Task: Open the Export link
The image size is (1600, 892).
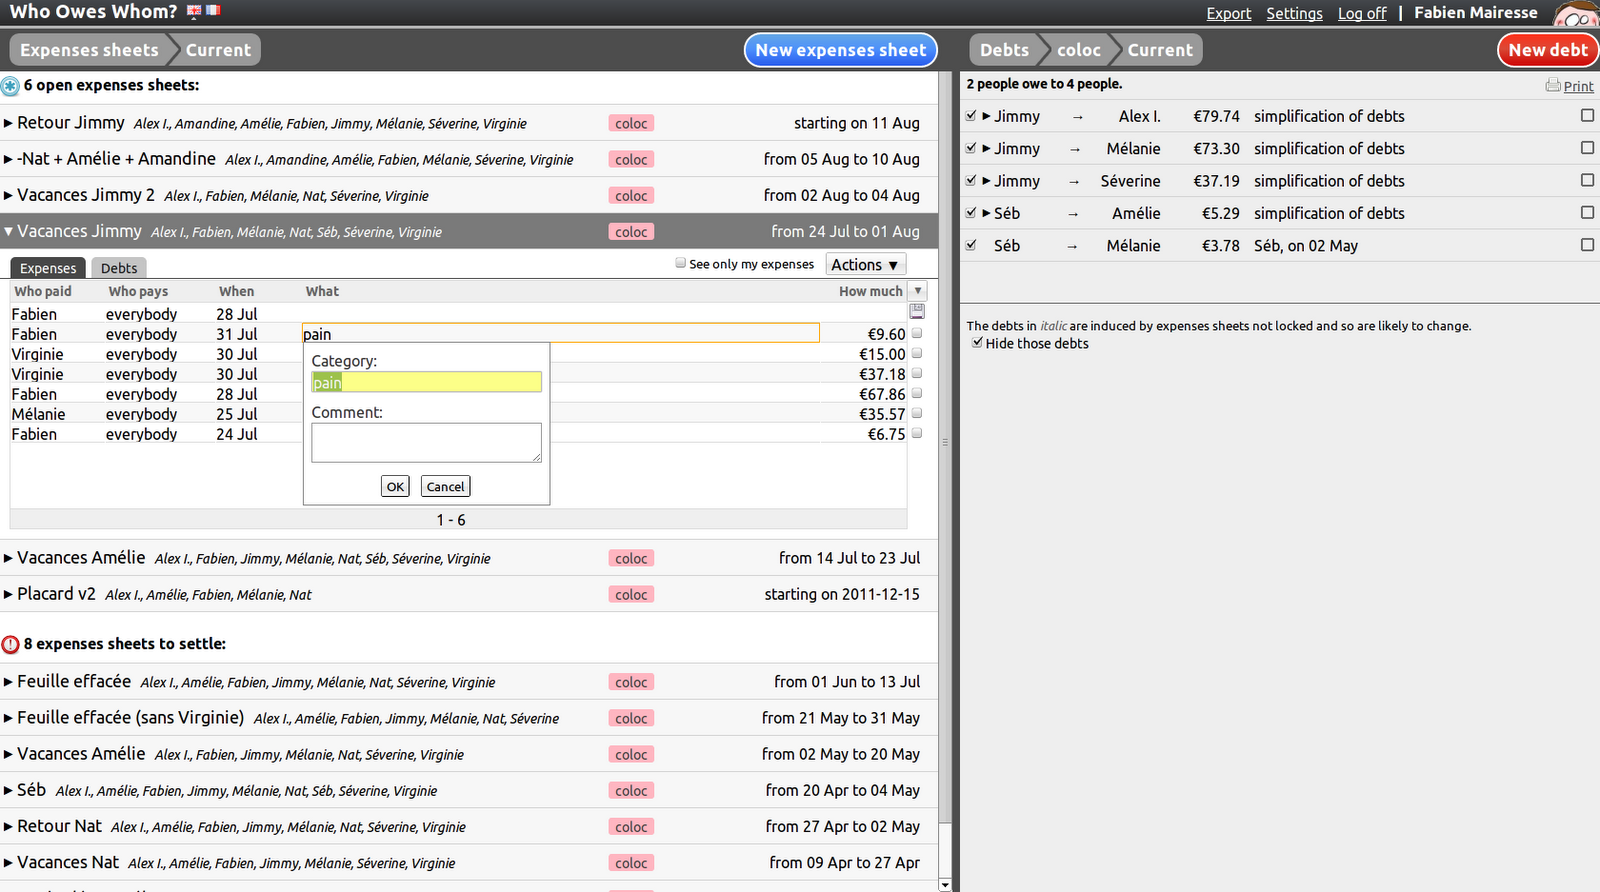Action: [1228, 13]
